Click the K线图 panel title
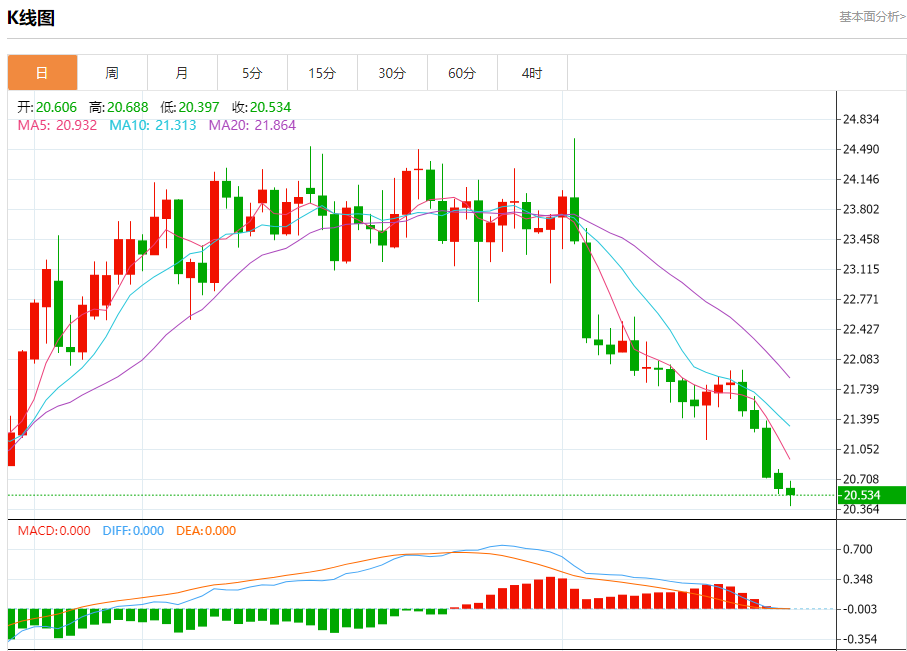 click(x=31, y=17)
